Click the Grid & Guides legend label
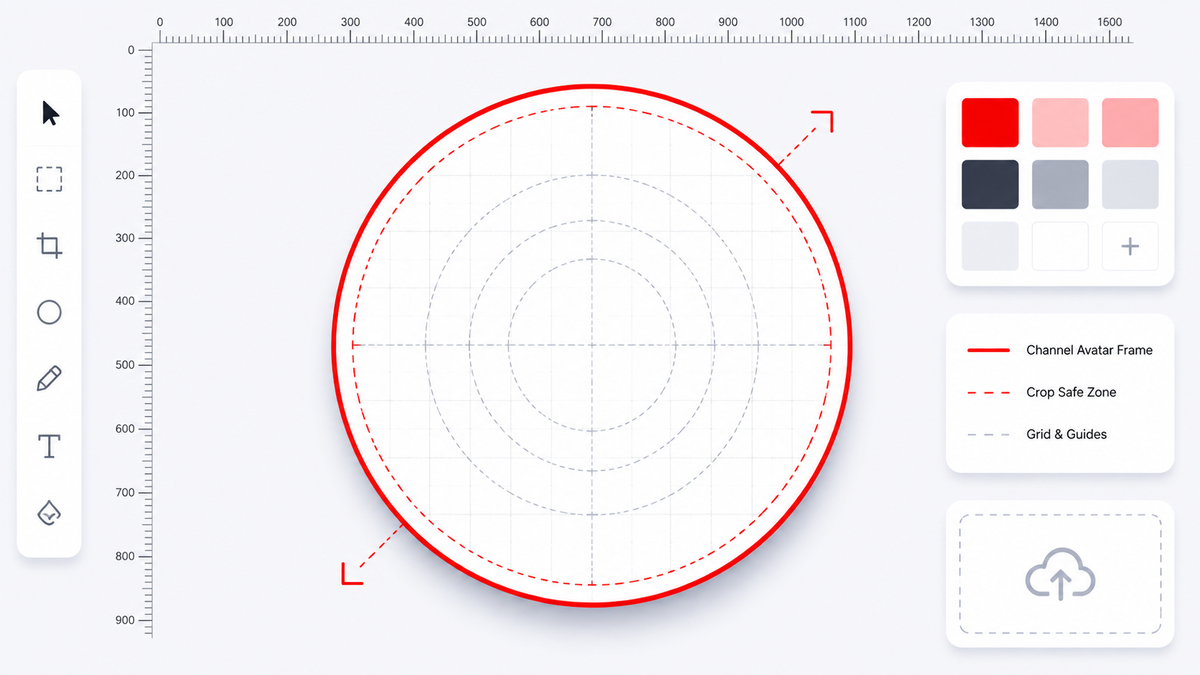Screen dimensions: 1200x675 [x=1066, y=434]
